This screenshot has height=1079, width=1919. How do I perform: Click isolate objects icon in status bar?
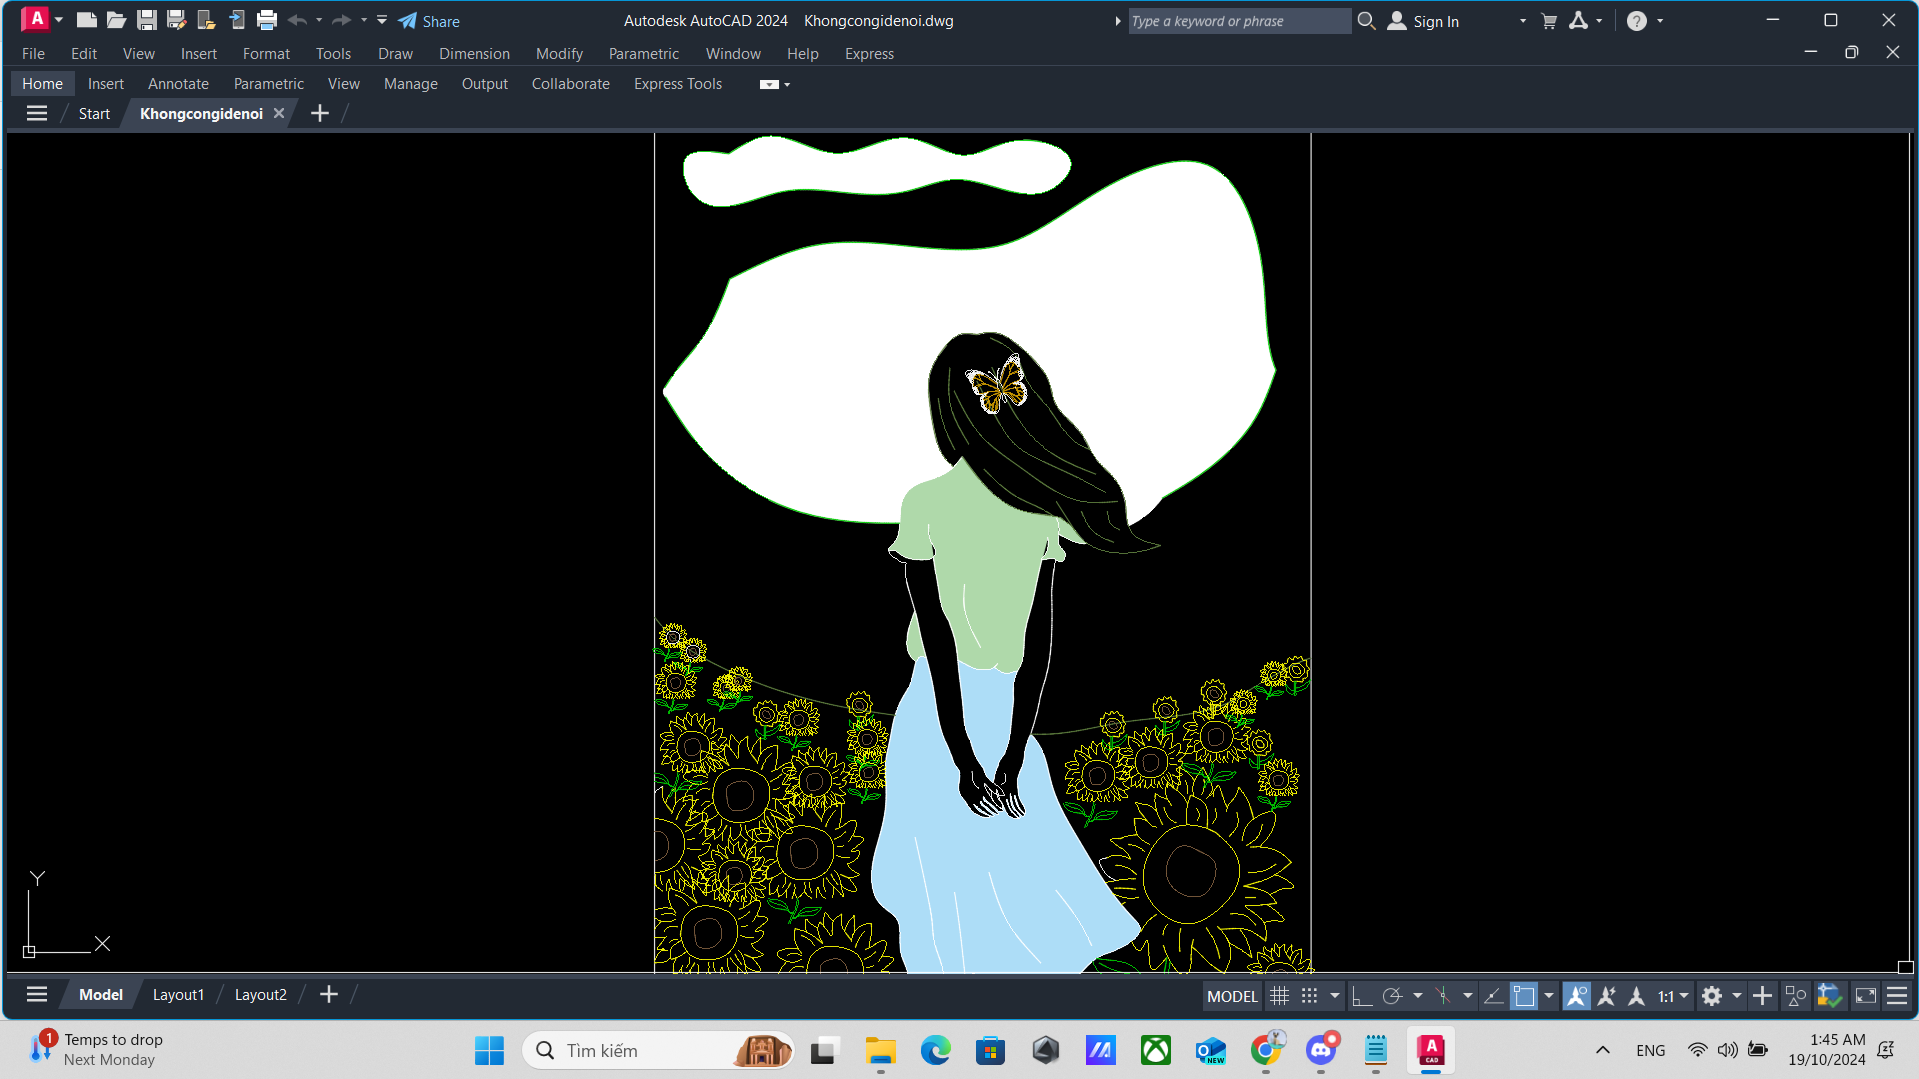[1796, 996]
